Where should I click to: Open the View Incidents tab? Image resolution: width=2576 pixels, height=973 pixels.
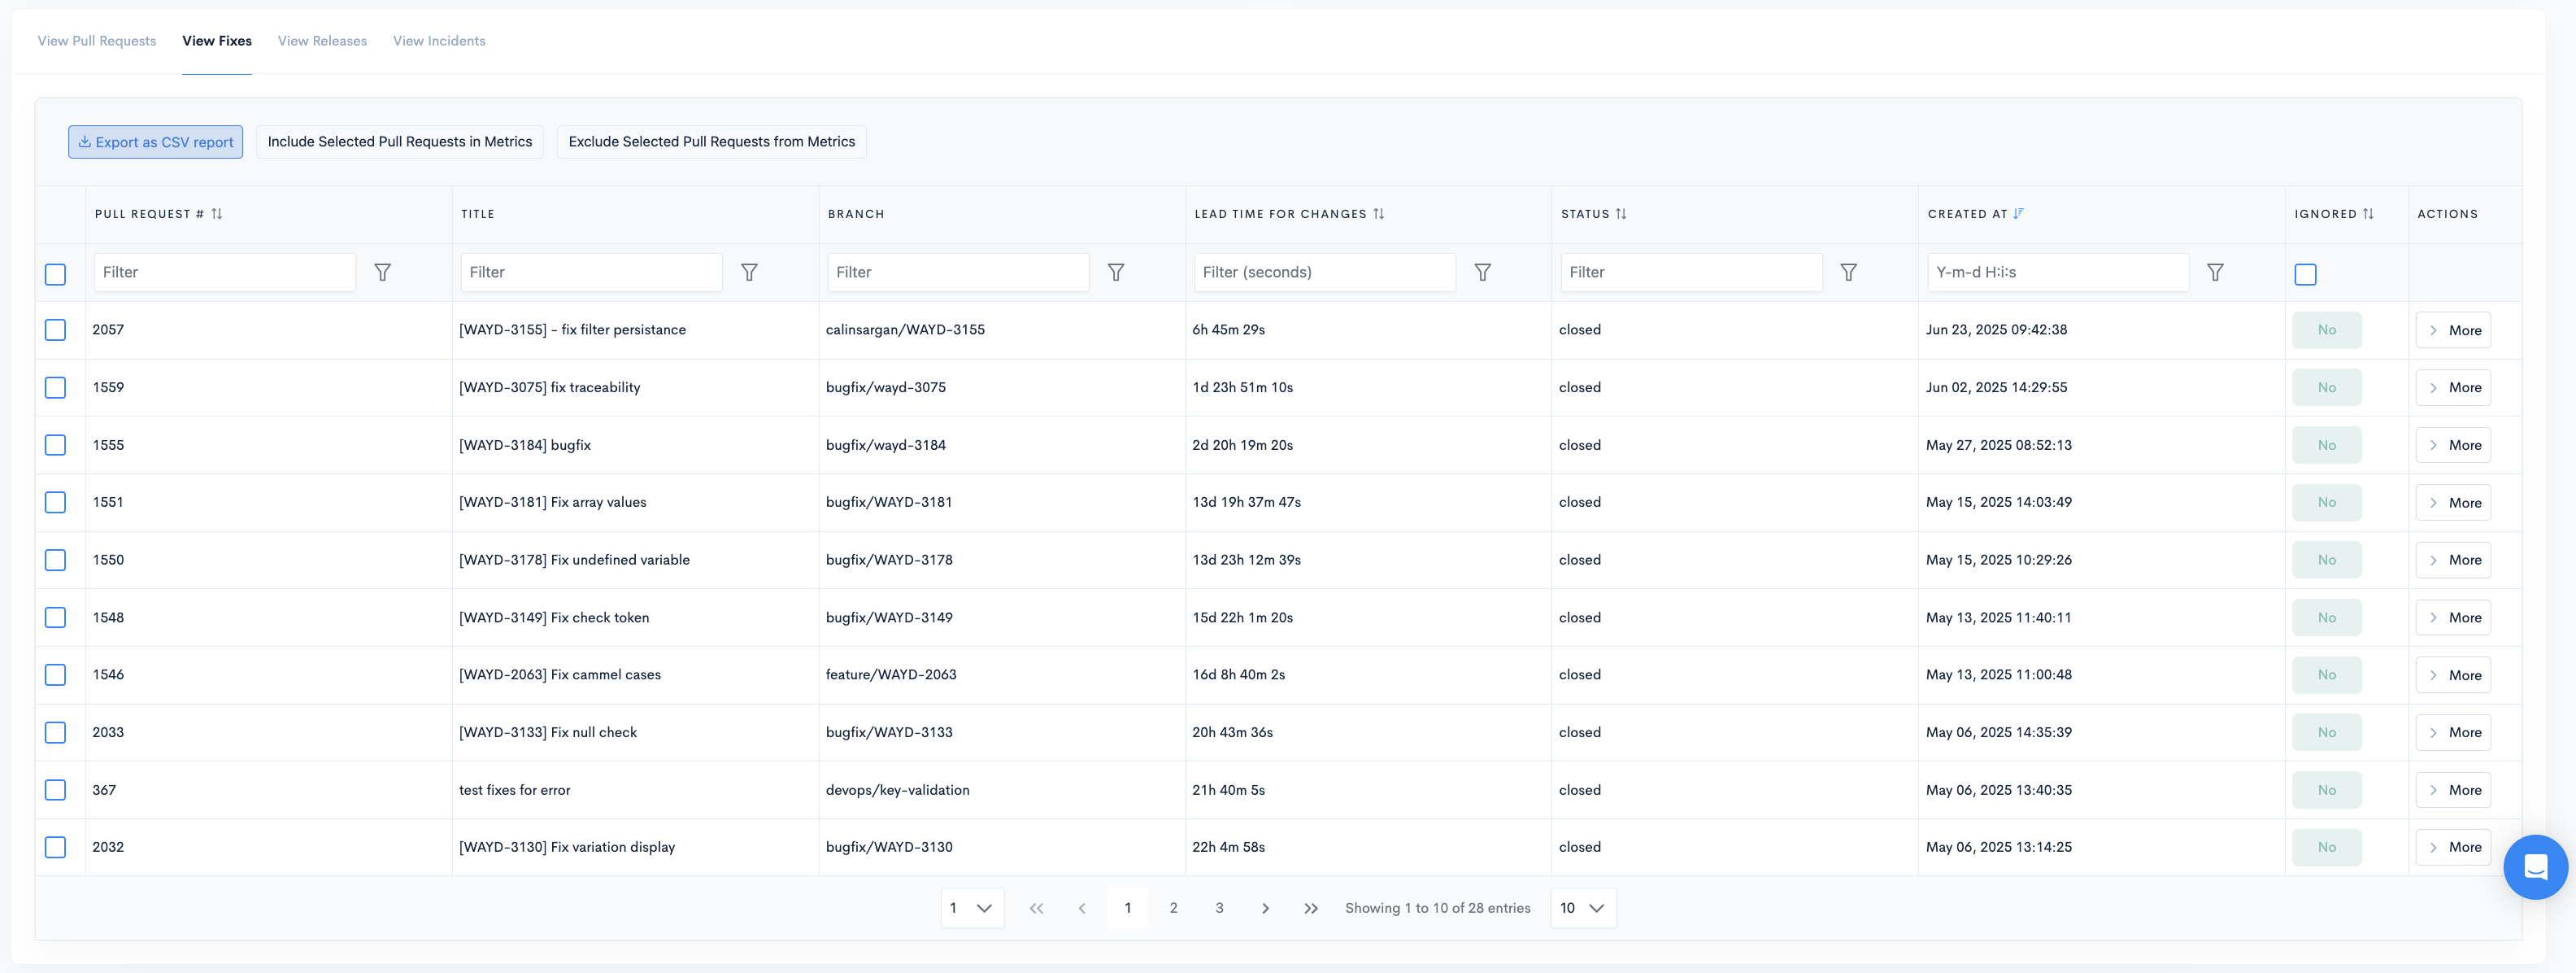[439, 41]
